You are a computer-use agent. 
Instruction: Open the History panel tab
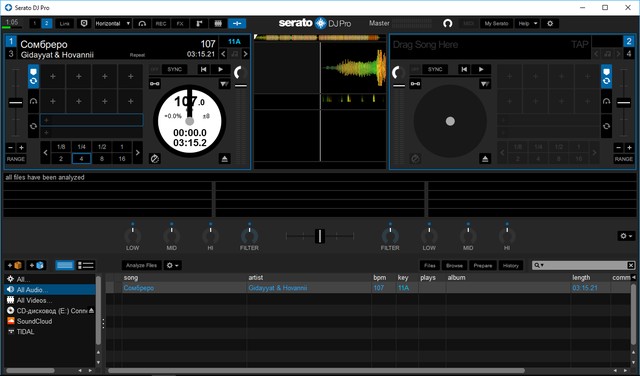(511, 265)
